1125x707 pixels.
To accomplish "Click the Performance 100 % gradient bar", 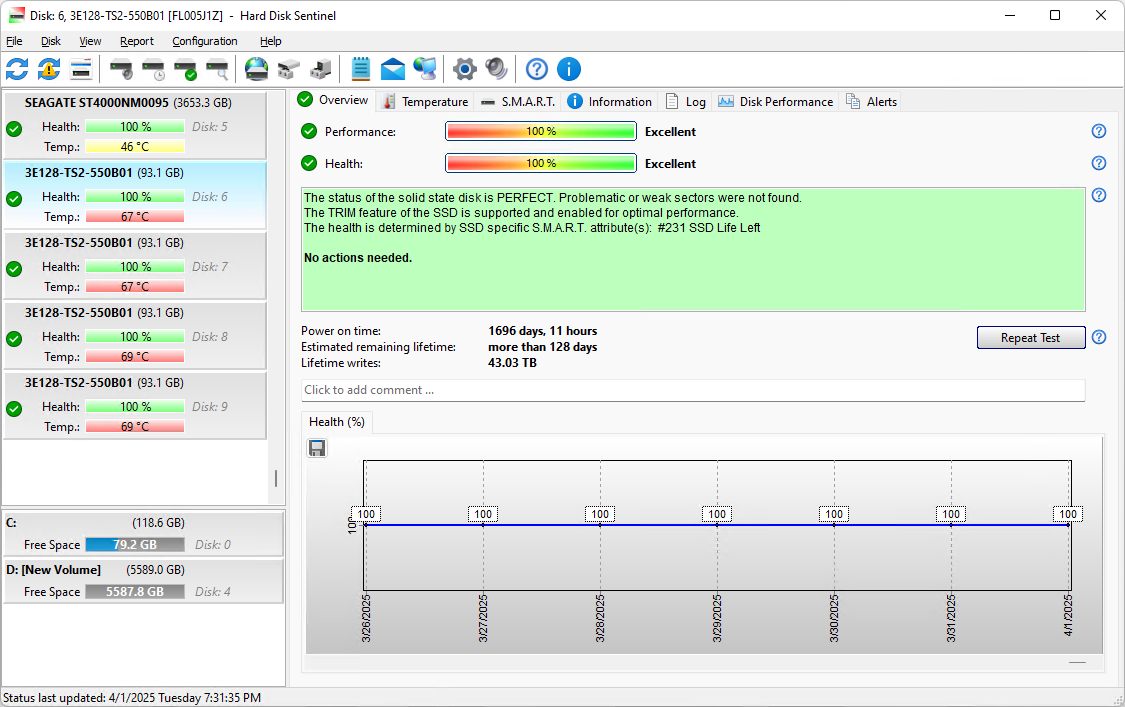I will [x=541, y=131].
